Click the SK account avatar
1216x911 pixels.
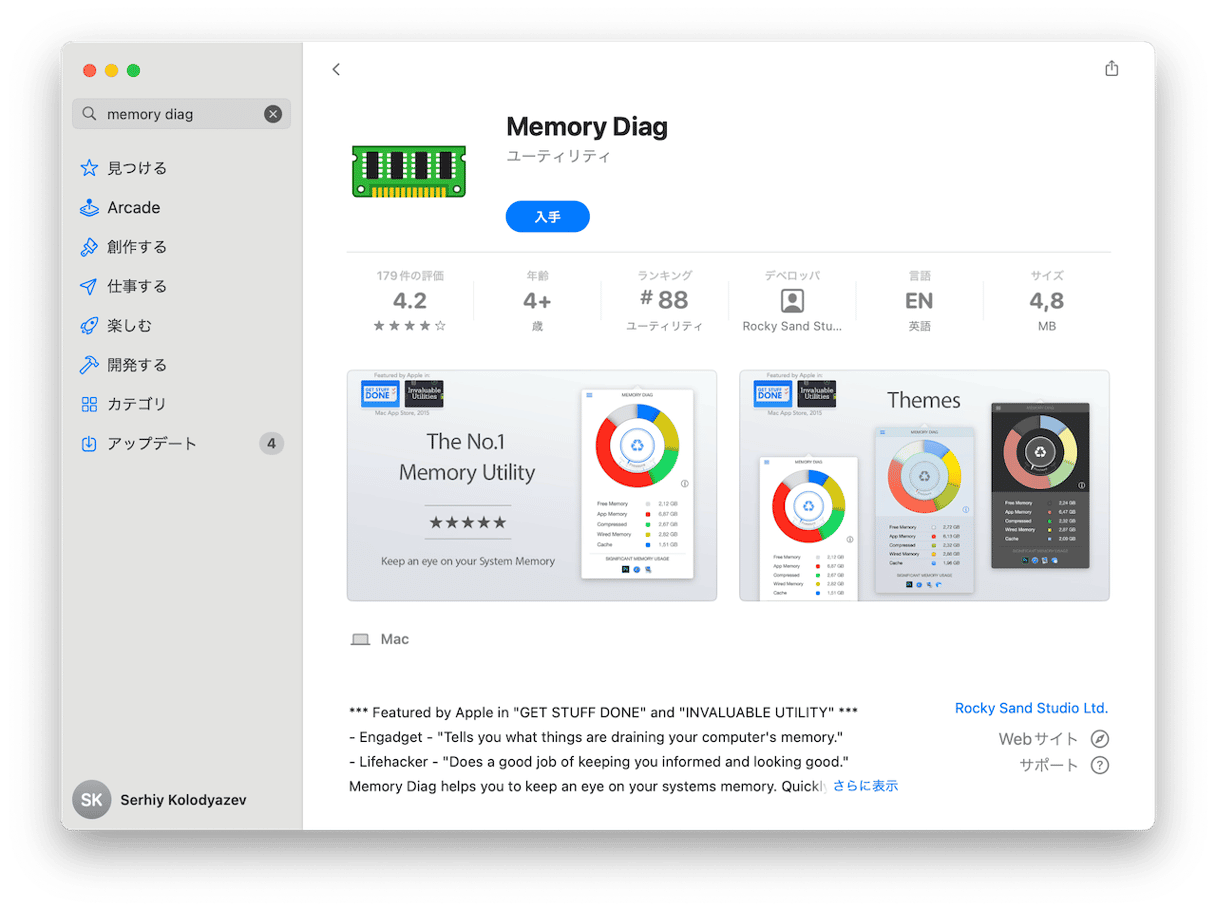[92, 800]
